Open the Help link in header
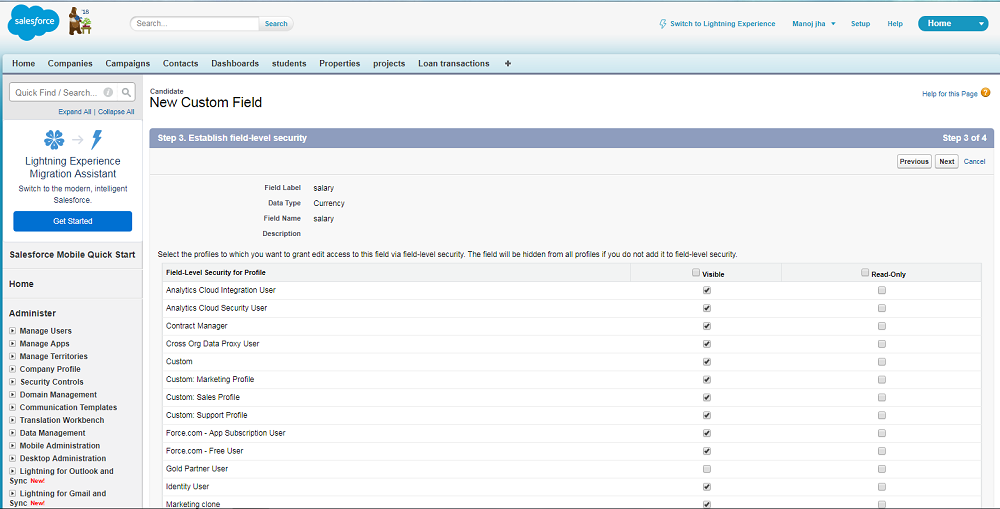 (895, 24)
